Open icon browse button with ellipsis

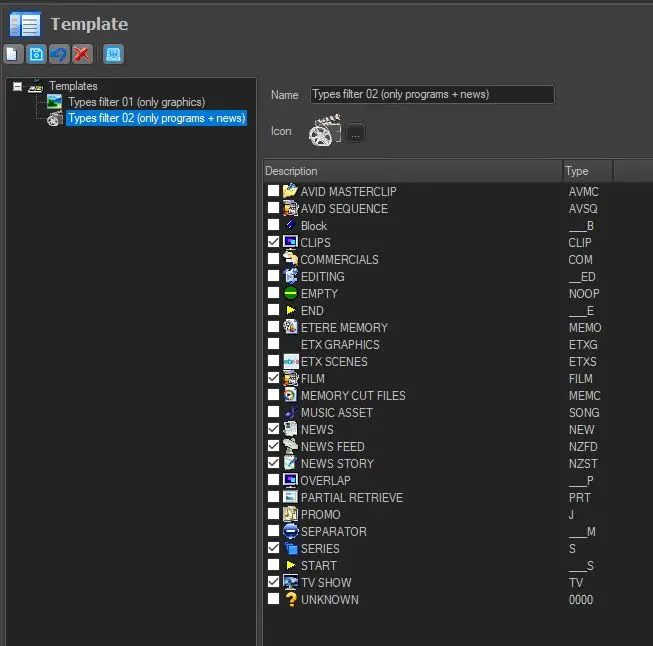tap(356, 133)
